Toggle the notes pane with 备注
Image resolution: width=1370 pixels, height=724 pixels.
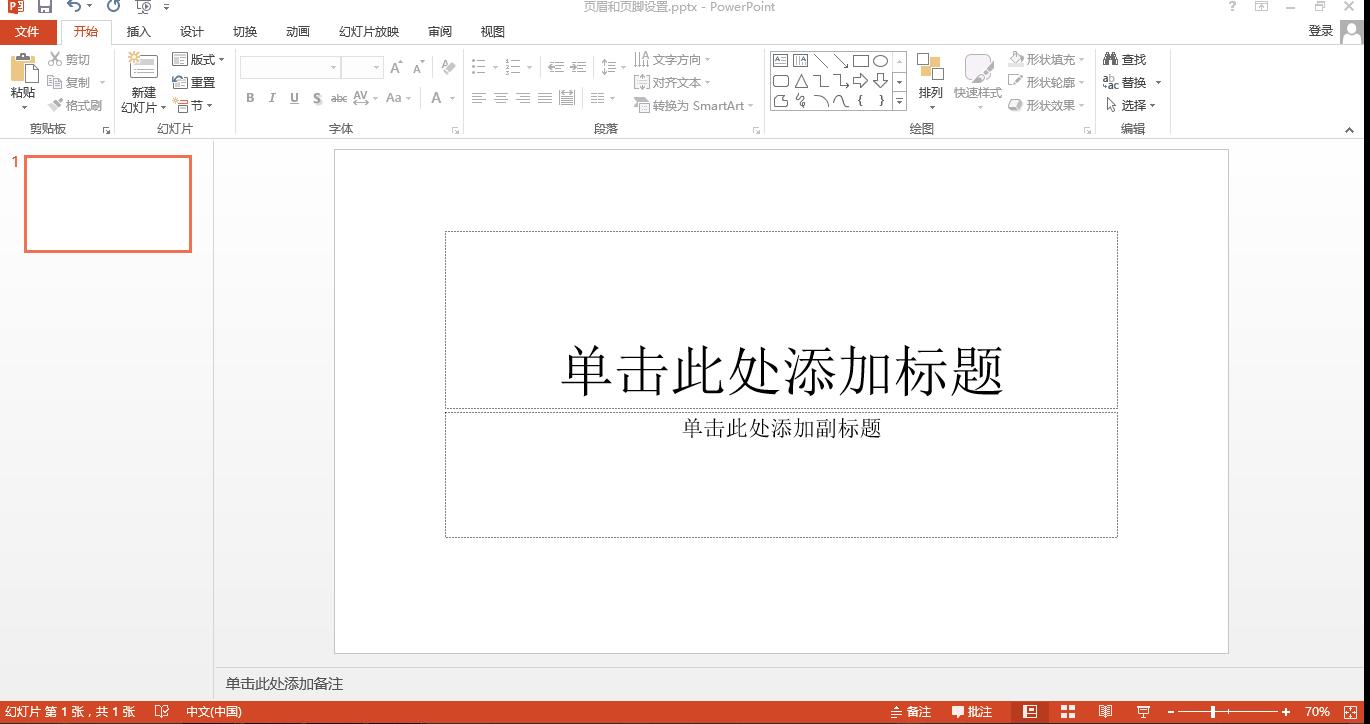911,712
